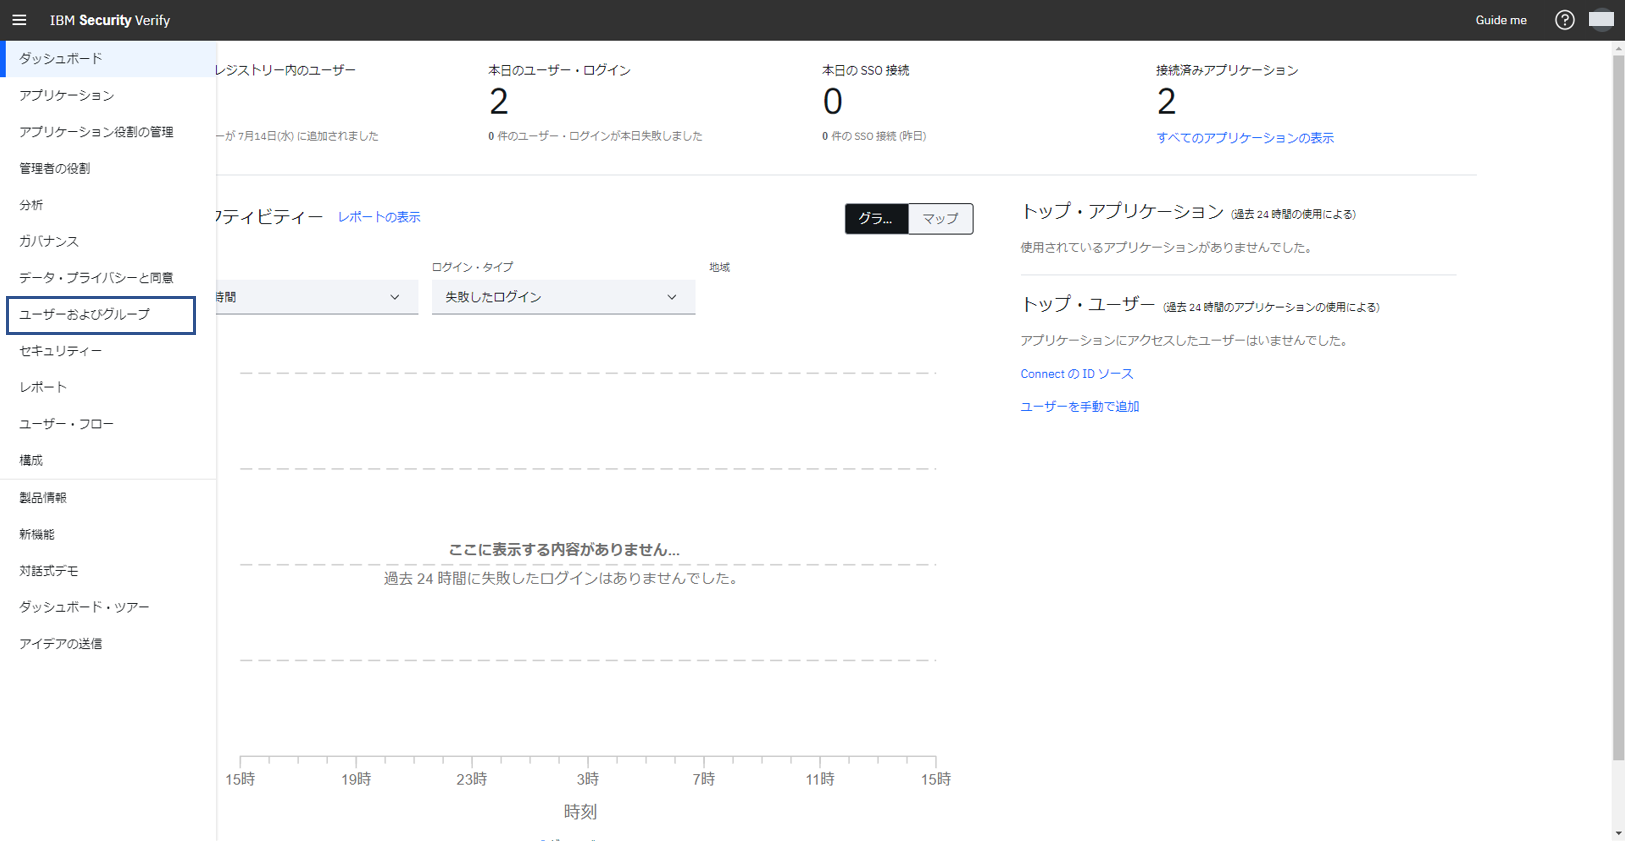Screen dimensions: 1625x841
Task: Click the vertical page scrollbar
Action: tap(1618, 408)
